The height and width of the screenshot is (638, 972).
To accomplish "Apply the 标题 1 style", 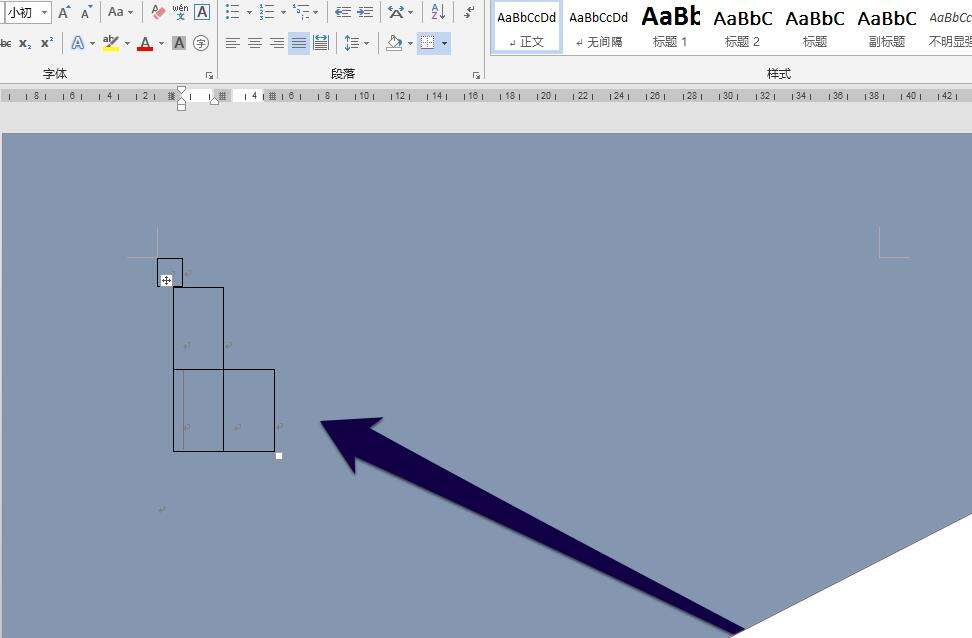I will [x=670, y=27].
